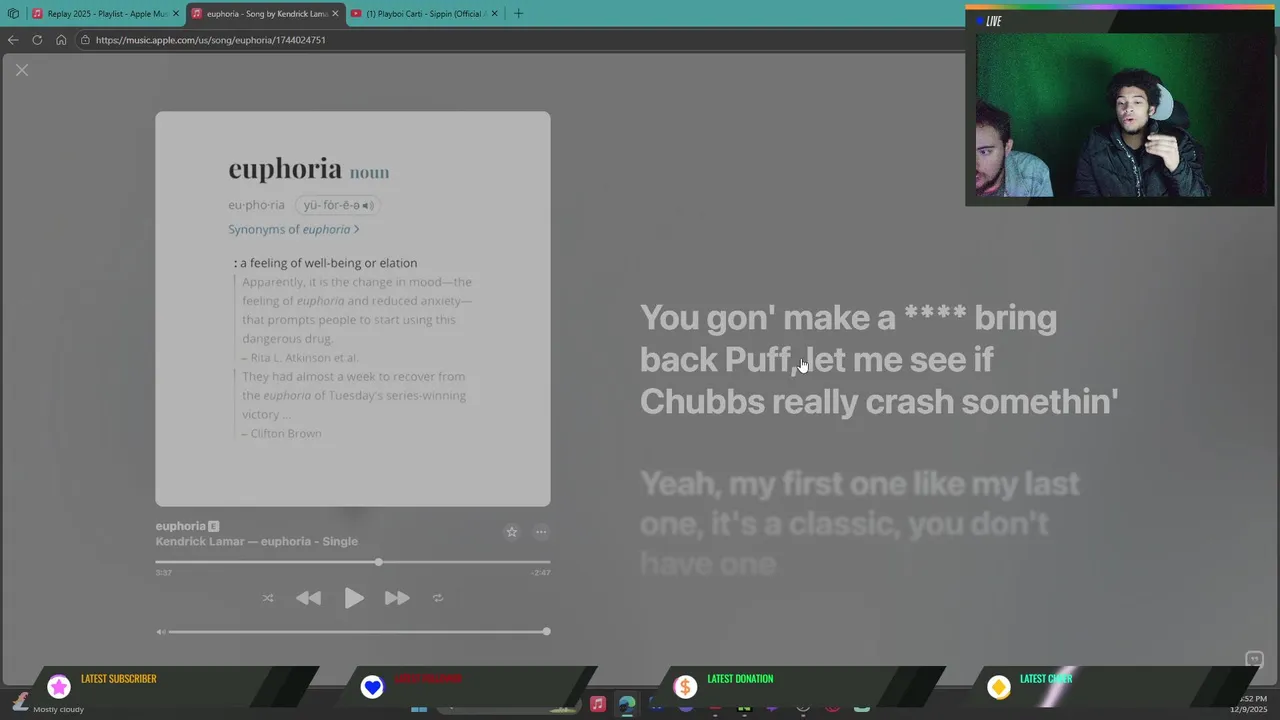Close the Replay 2025 tab
The image size is (1280, 720).
[176, 14]
